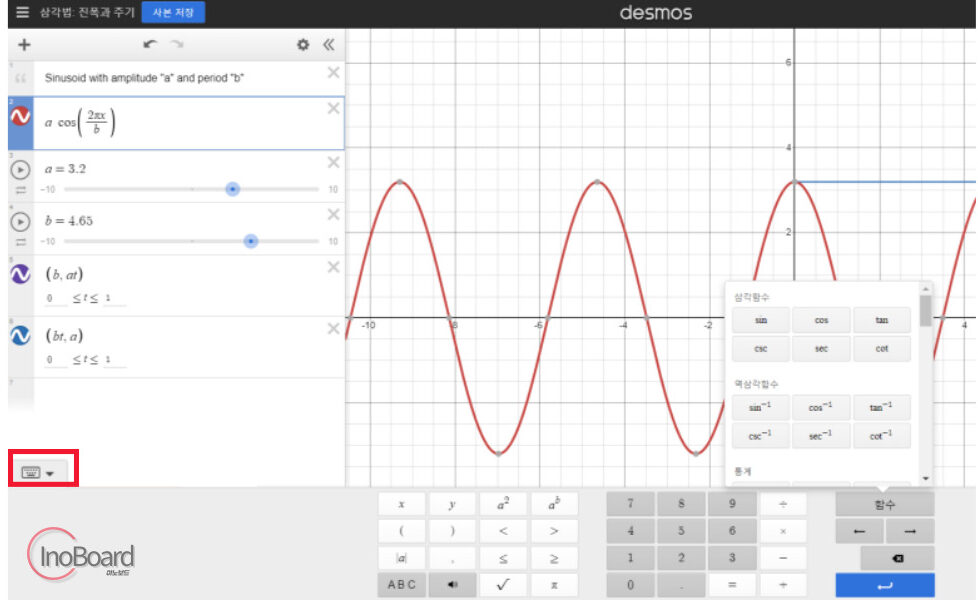Insert cot function

pos(881,349)
